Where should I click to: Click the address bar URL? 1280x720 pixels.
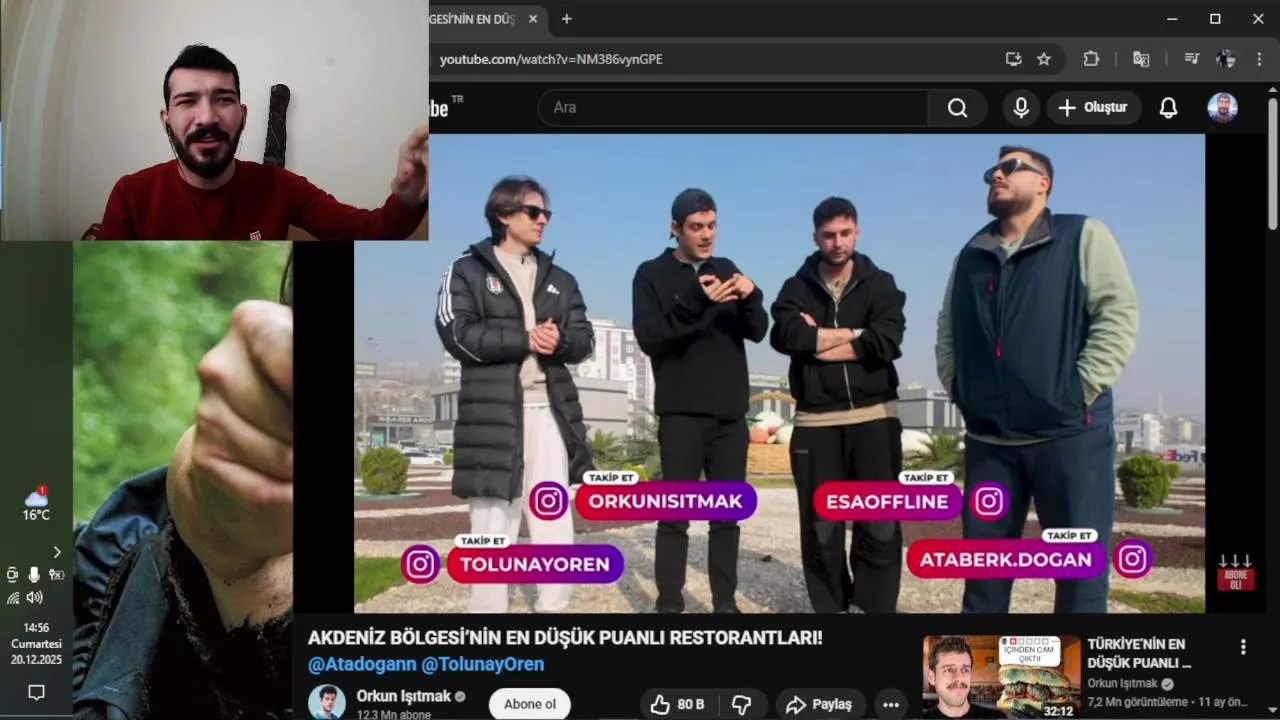pos(551,59)
